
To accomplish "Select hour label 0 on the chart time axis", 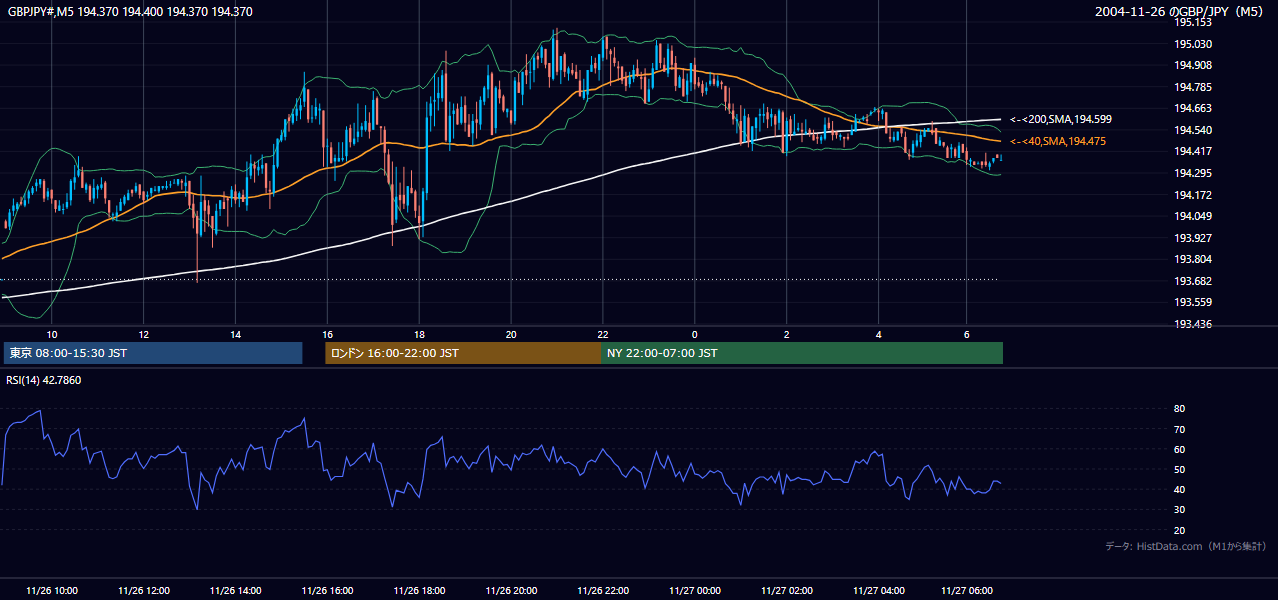I will click(694, 334).
